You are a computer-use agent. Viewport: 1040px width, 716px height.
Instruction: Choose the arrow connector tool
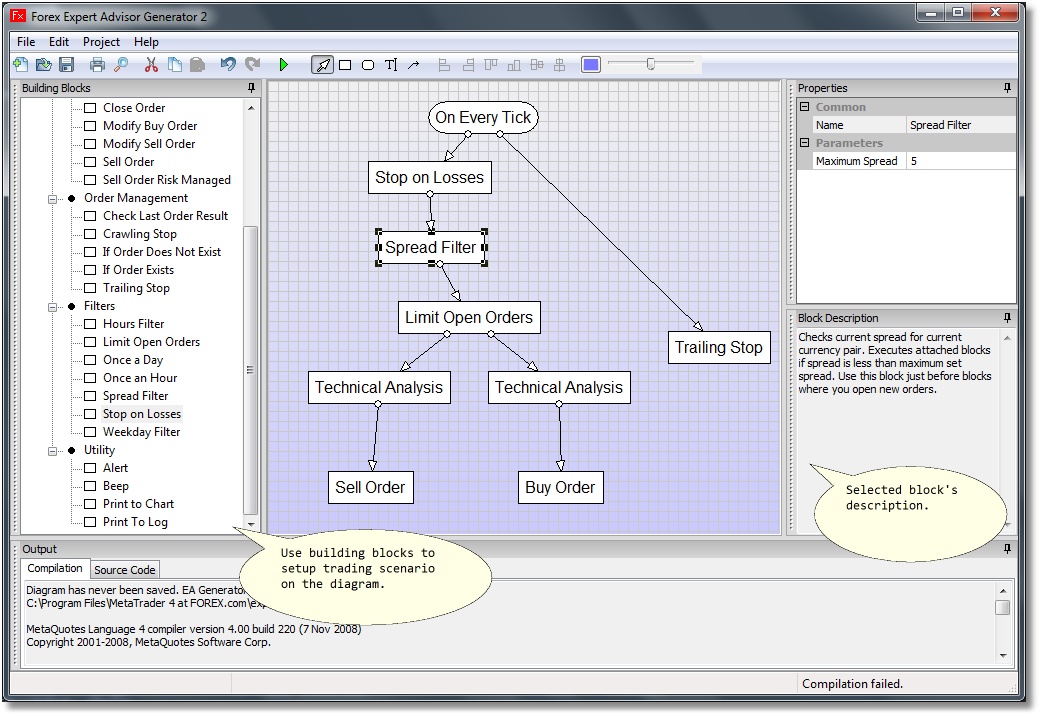tap(414, 65)
